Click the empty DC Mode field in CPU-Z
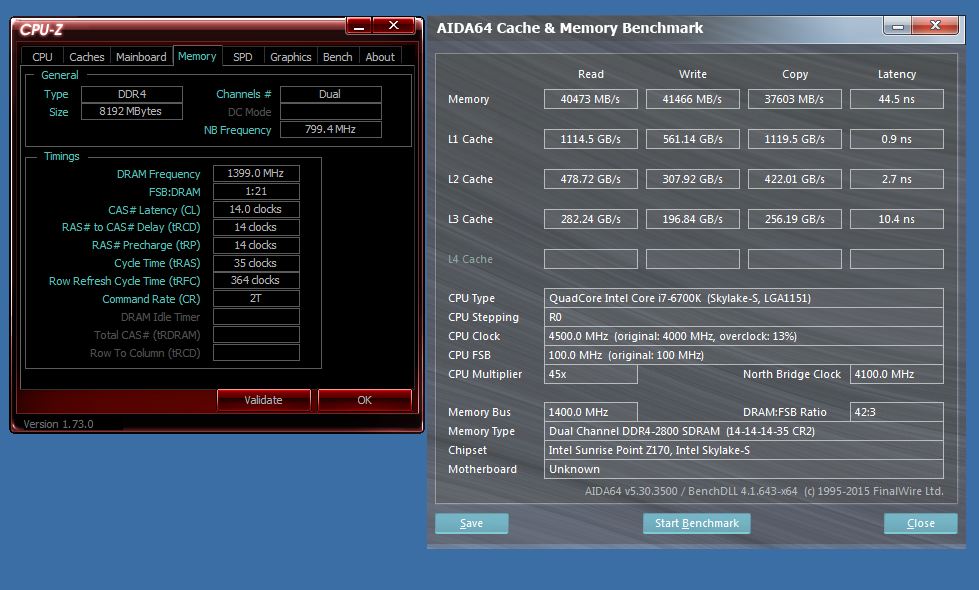Viewport: 979px width, 590px height. (330, 112)
